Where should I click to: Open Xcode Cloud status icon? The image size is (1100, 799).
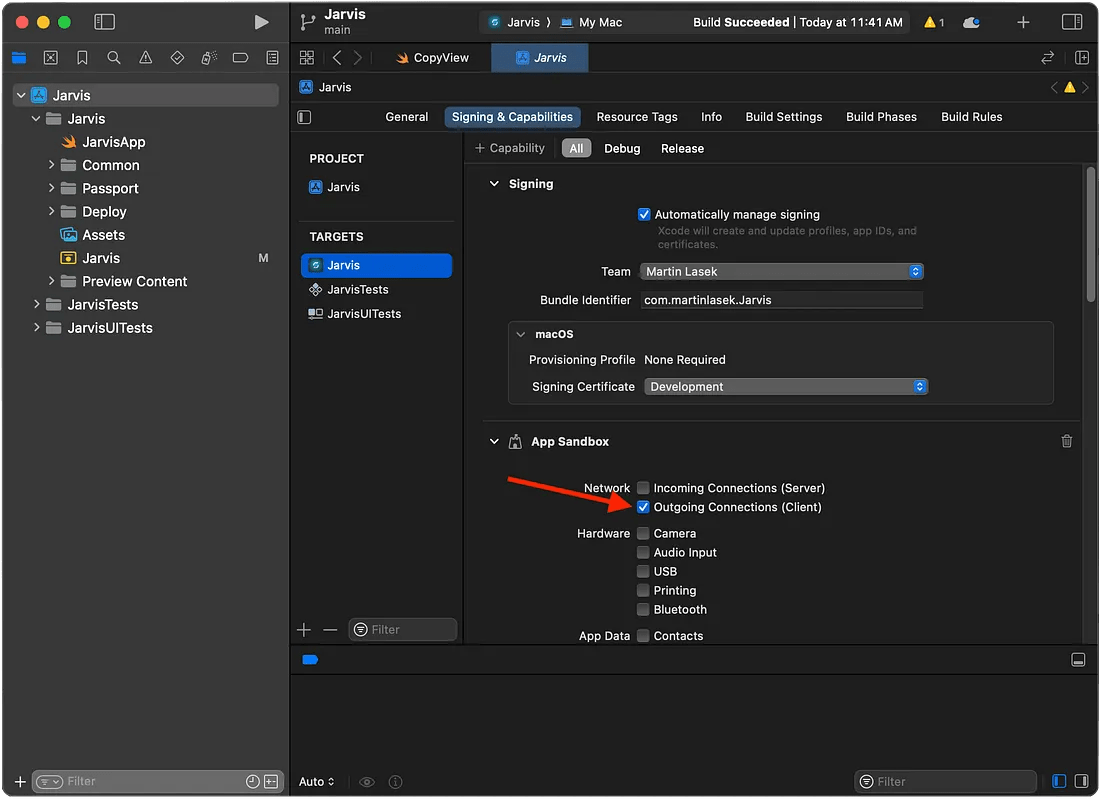[972, 22]
